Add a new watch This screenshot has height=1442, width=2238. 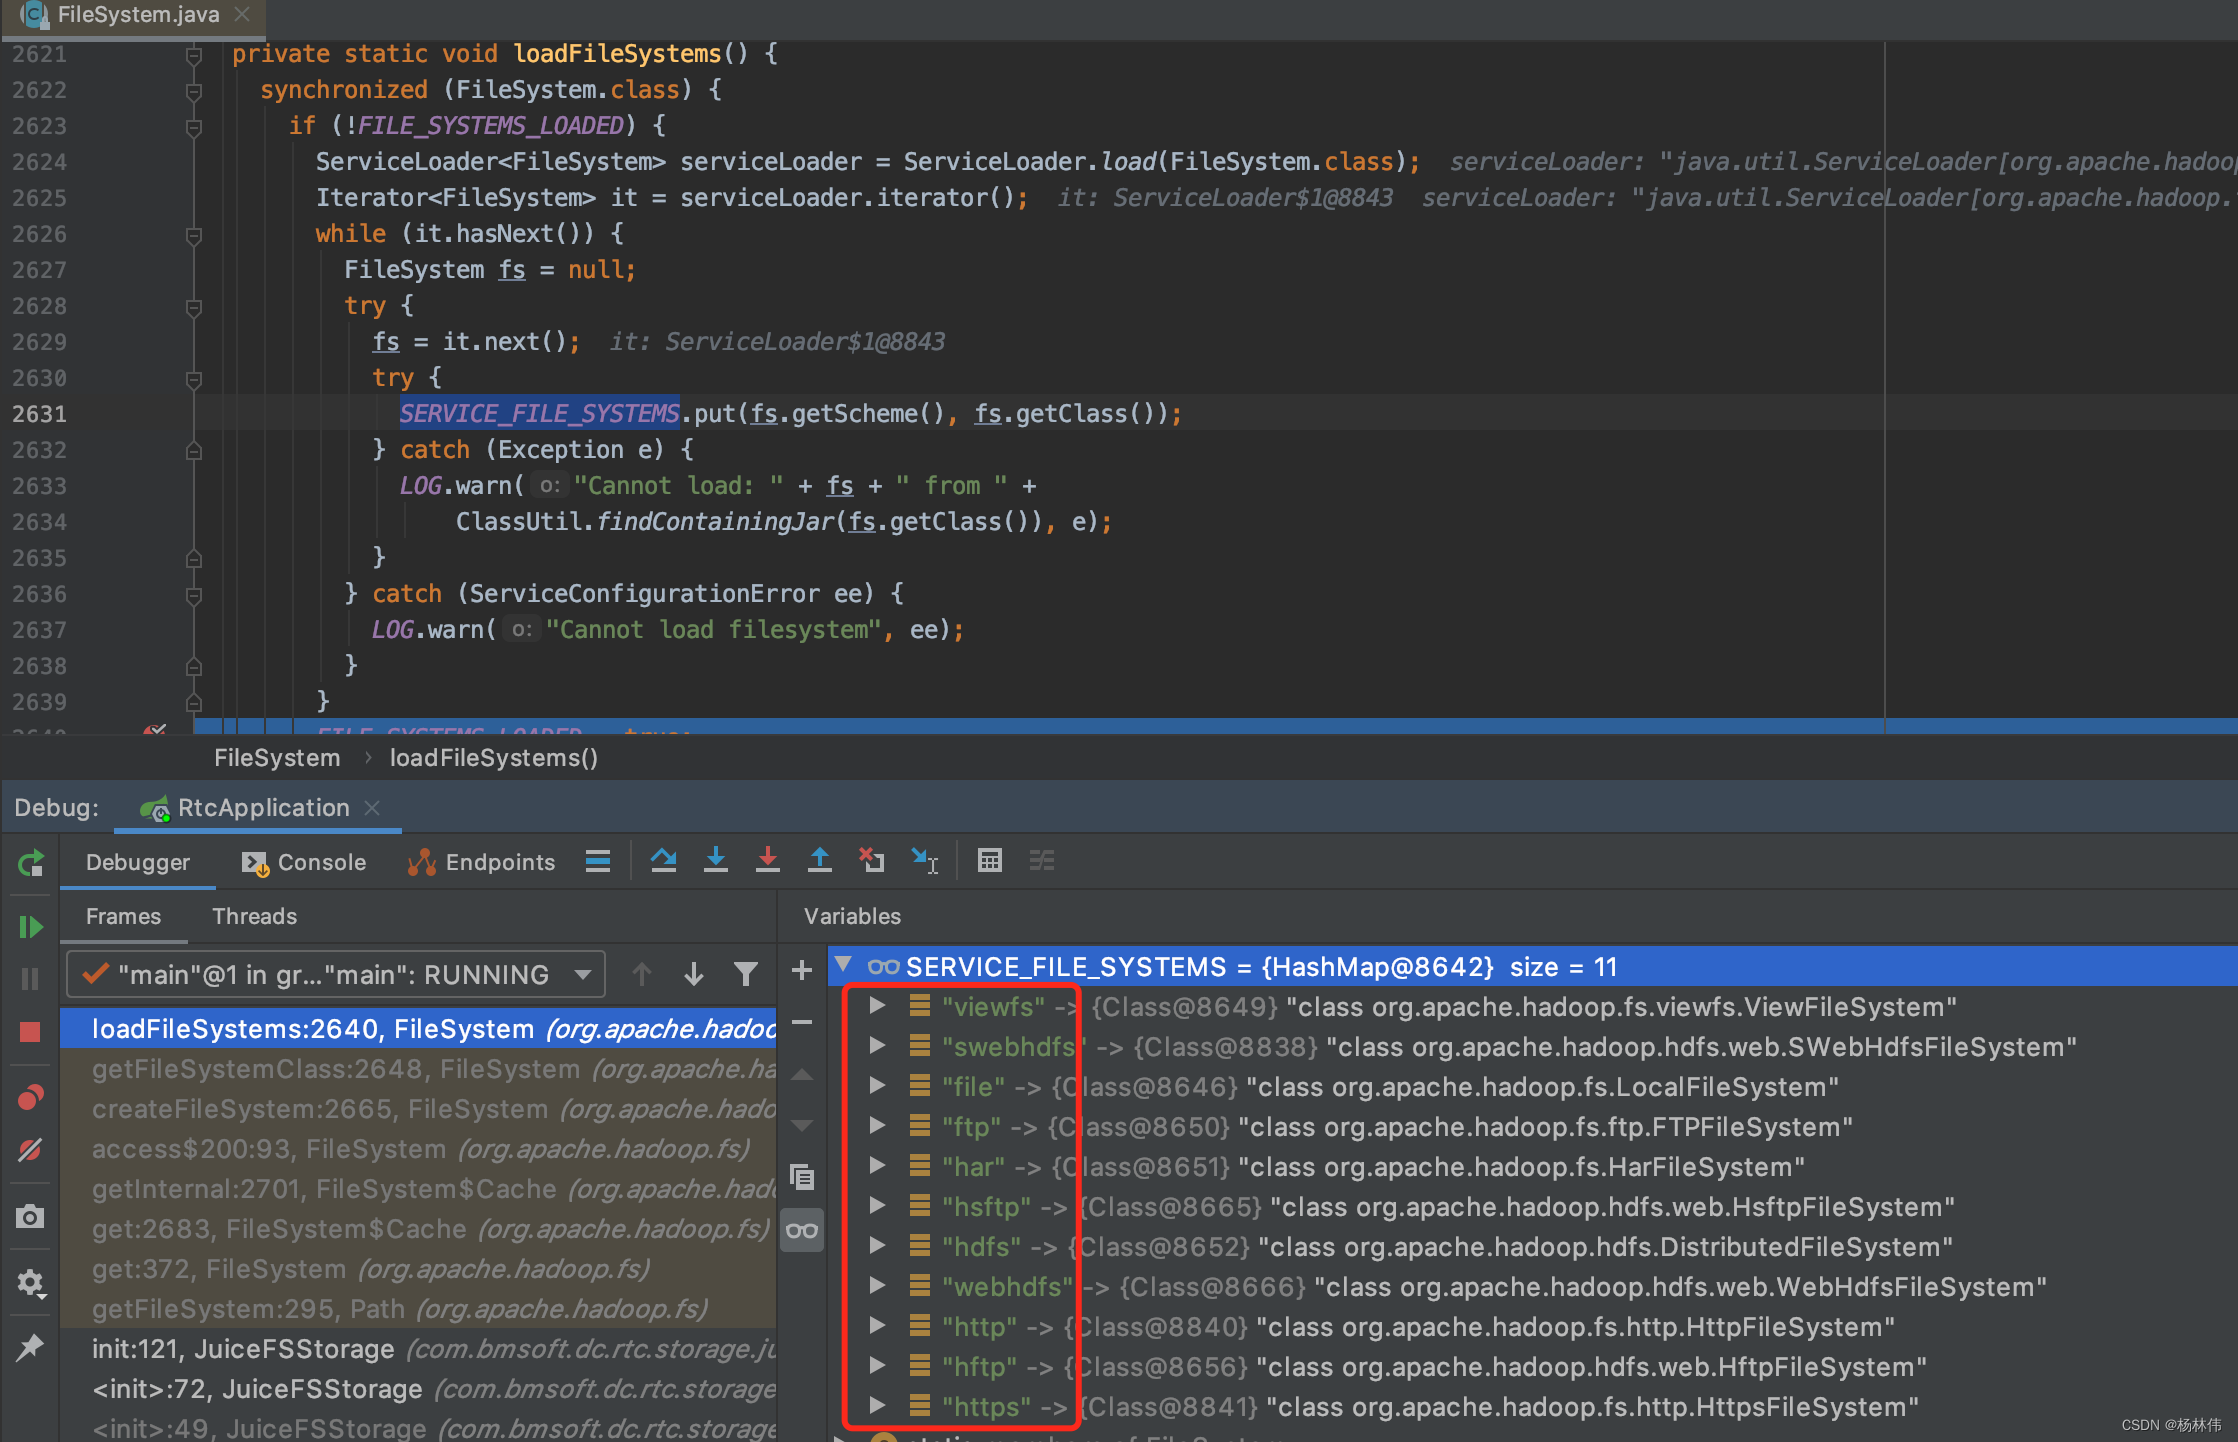click(x=802, y=970)
